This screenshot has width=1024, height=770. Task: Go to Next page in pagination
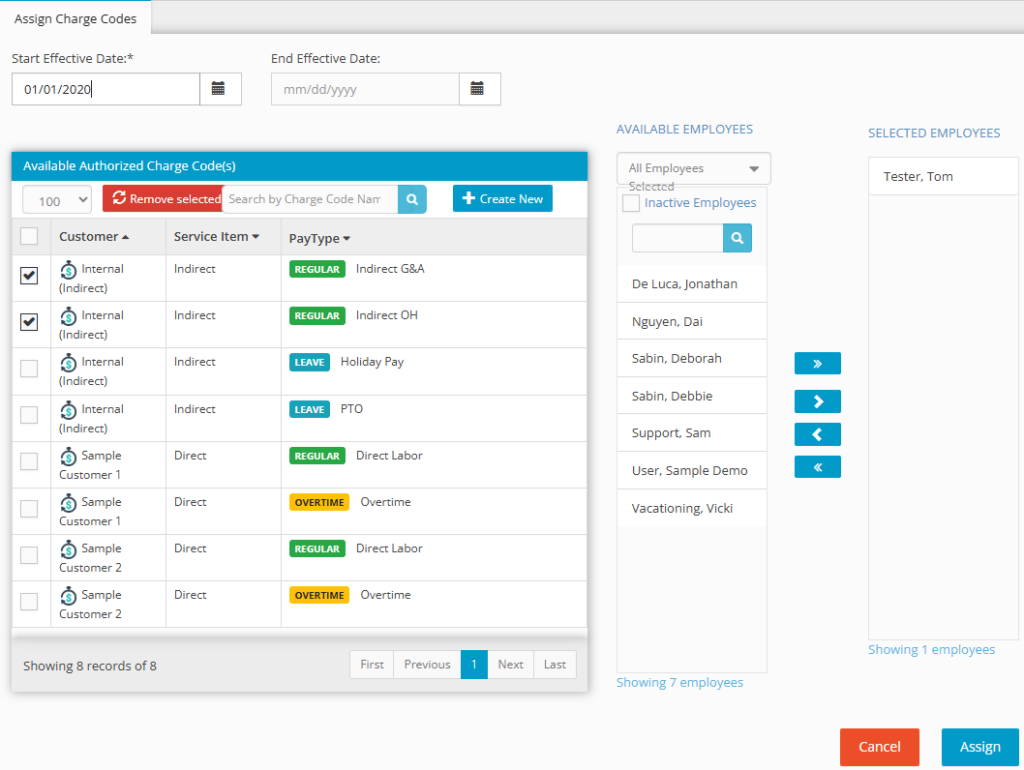pos(510,664)
